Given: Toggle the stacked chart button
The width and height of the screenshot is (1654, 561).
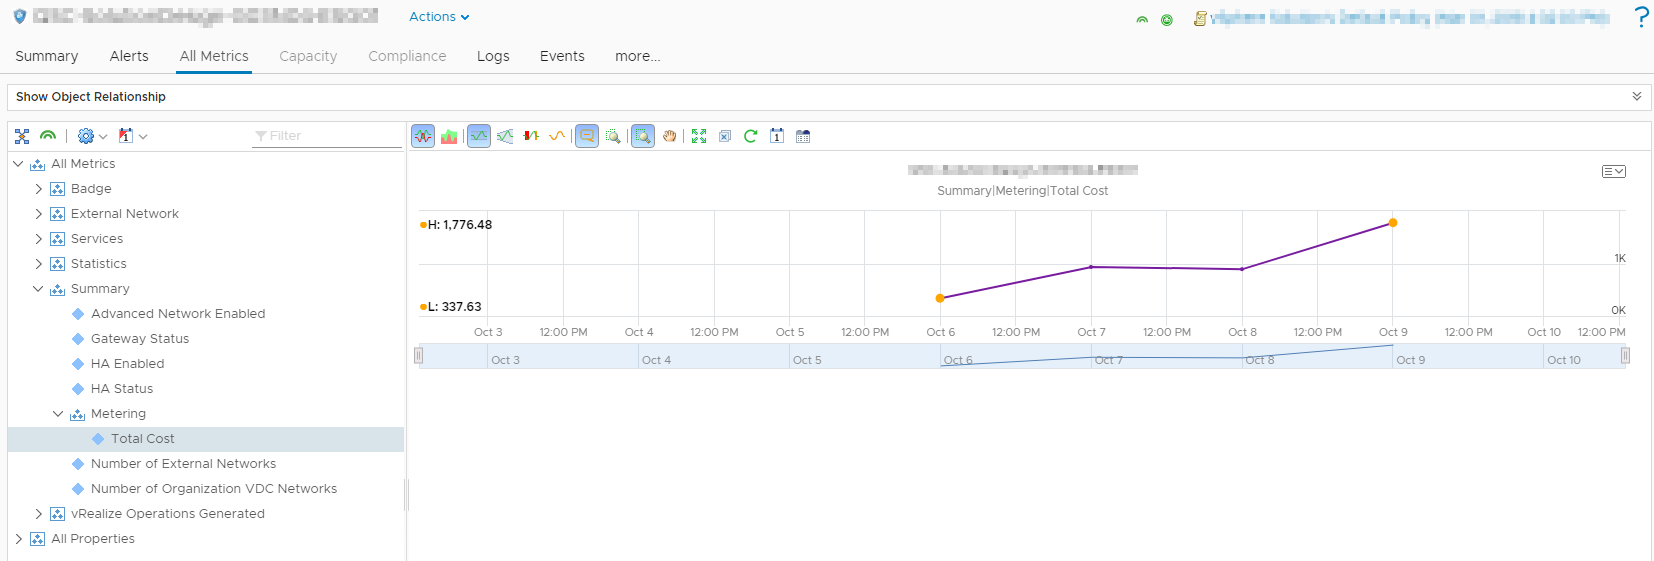Looking at the screenshot, I should (x=449, y=136).
